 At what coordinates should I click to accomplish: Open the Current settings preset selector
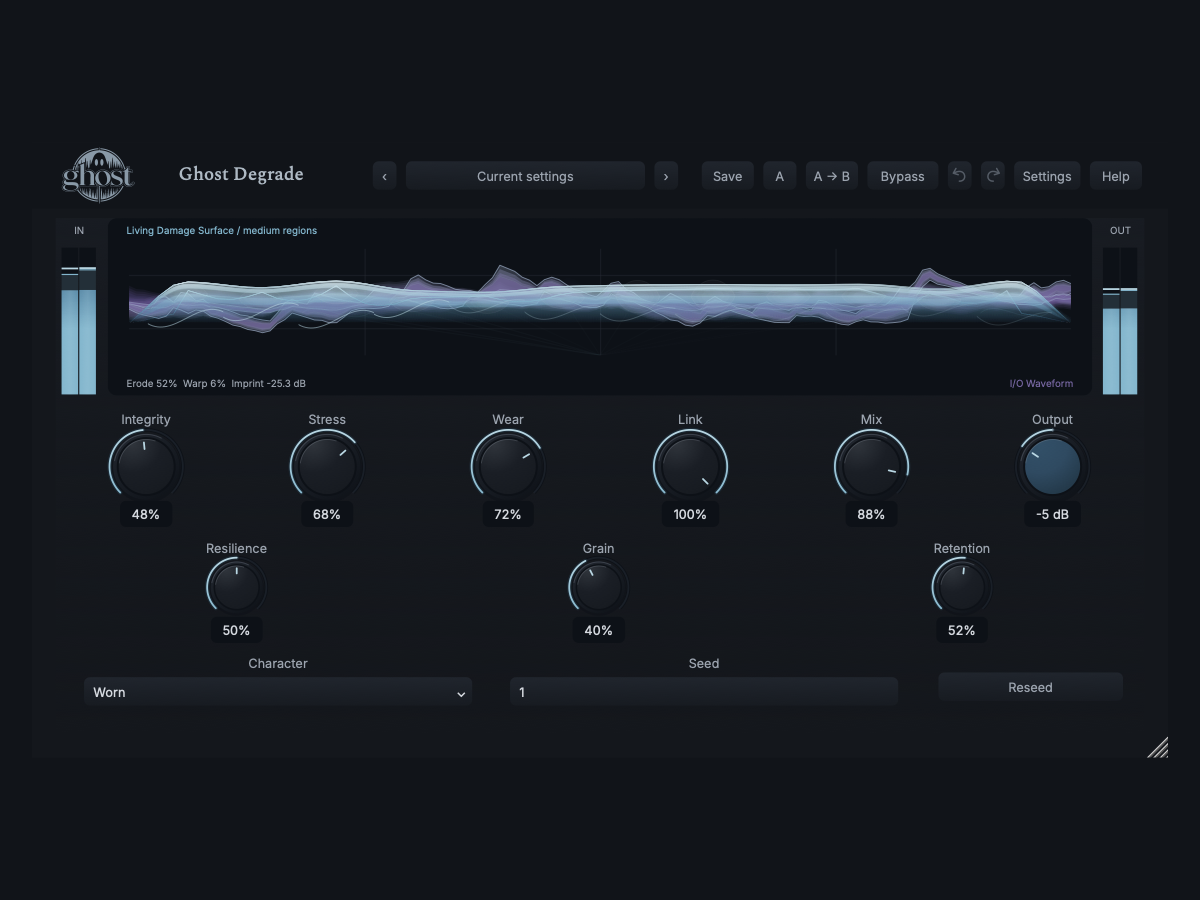tap(525, 176)
